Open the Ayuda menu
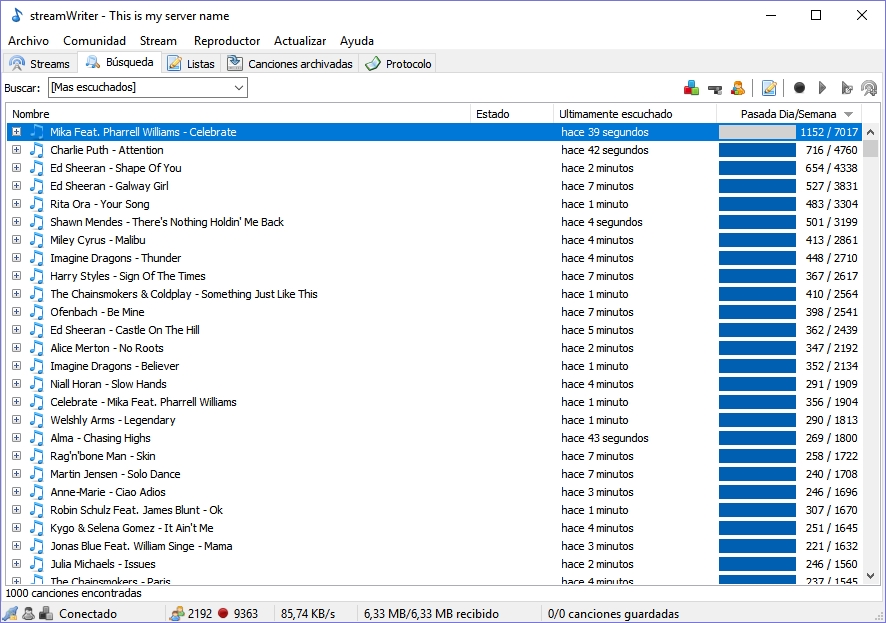Screen dimensions: 886x623 click(x=357, y=41)
